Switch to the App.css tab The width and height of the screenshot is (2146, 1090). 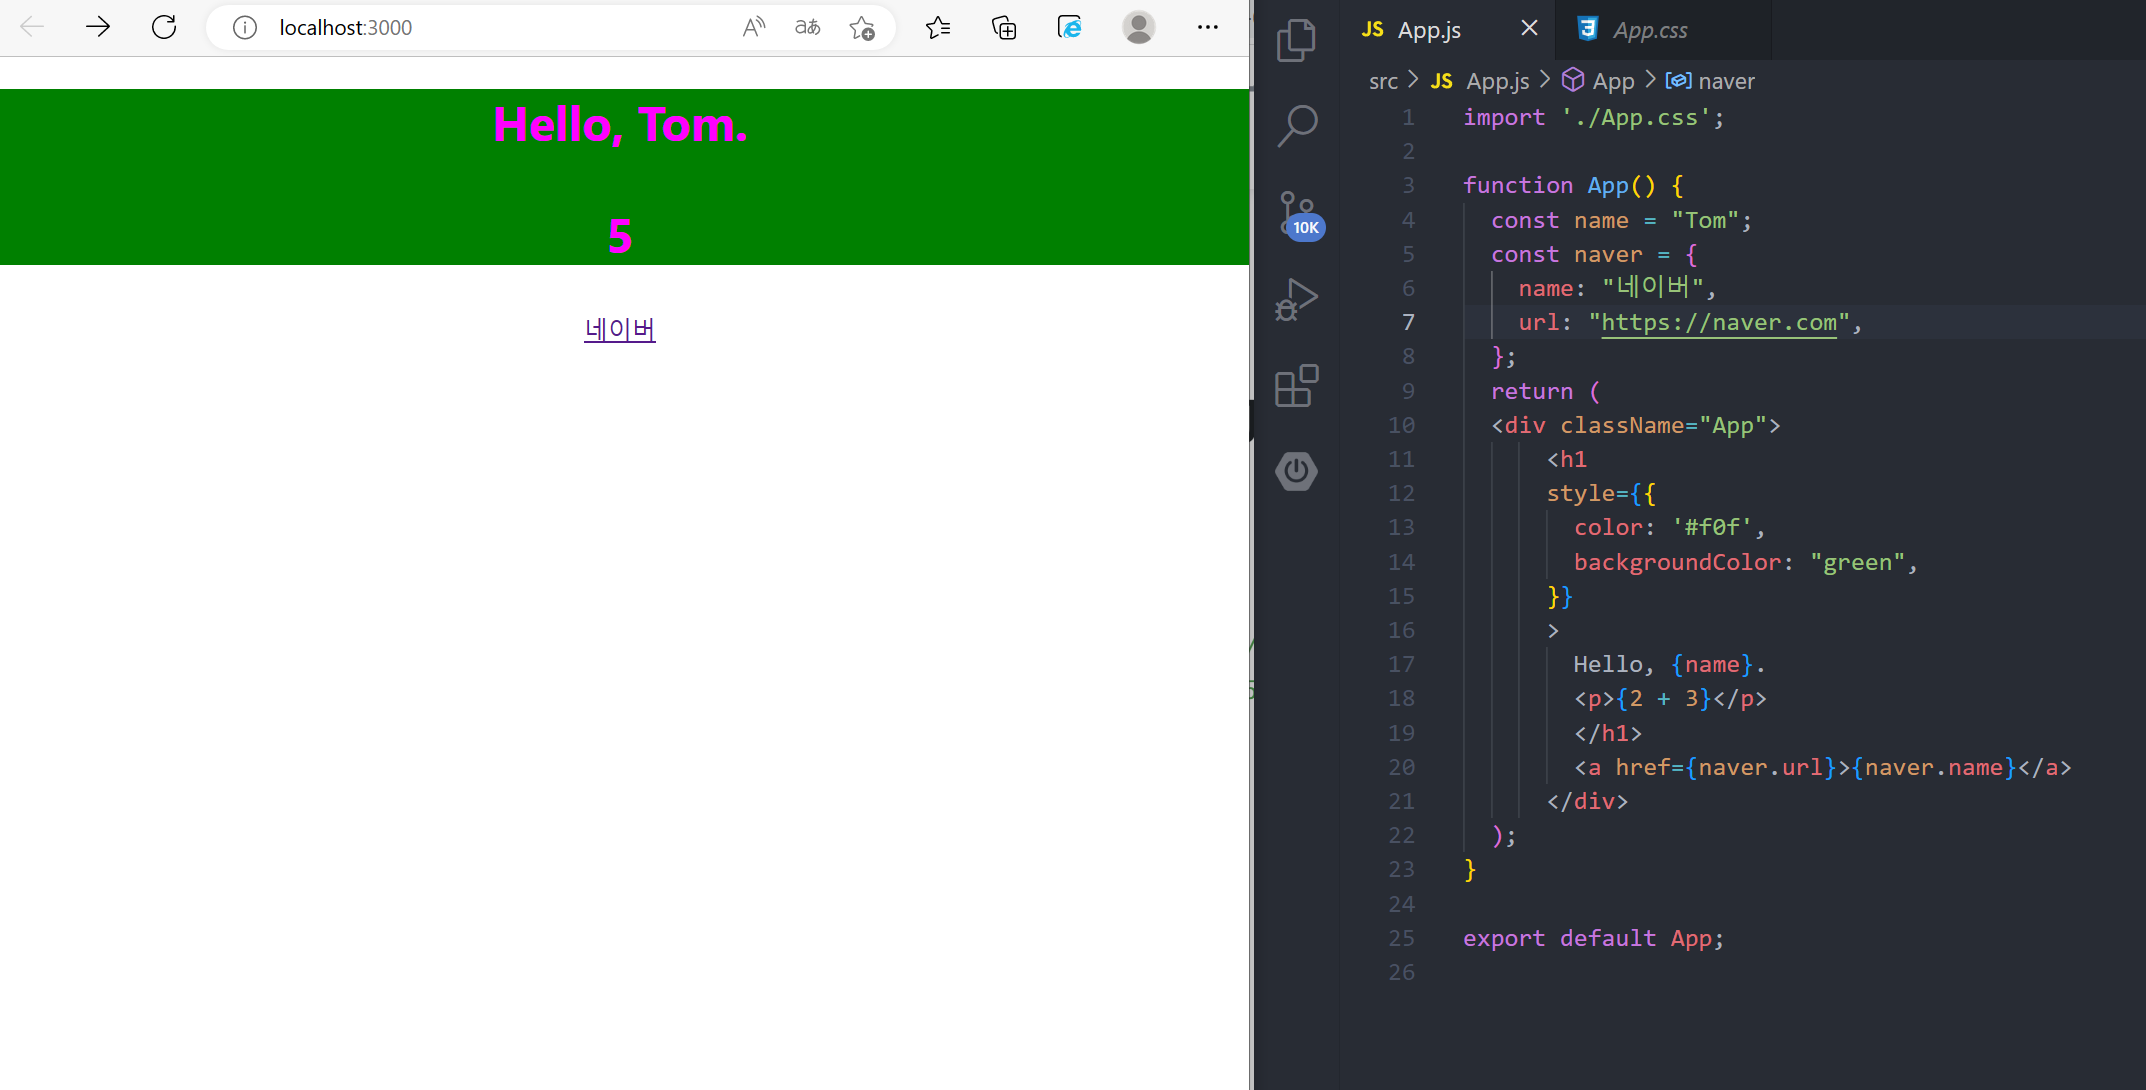(x=1649, y=30)
